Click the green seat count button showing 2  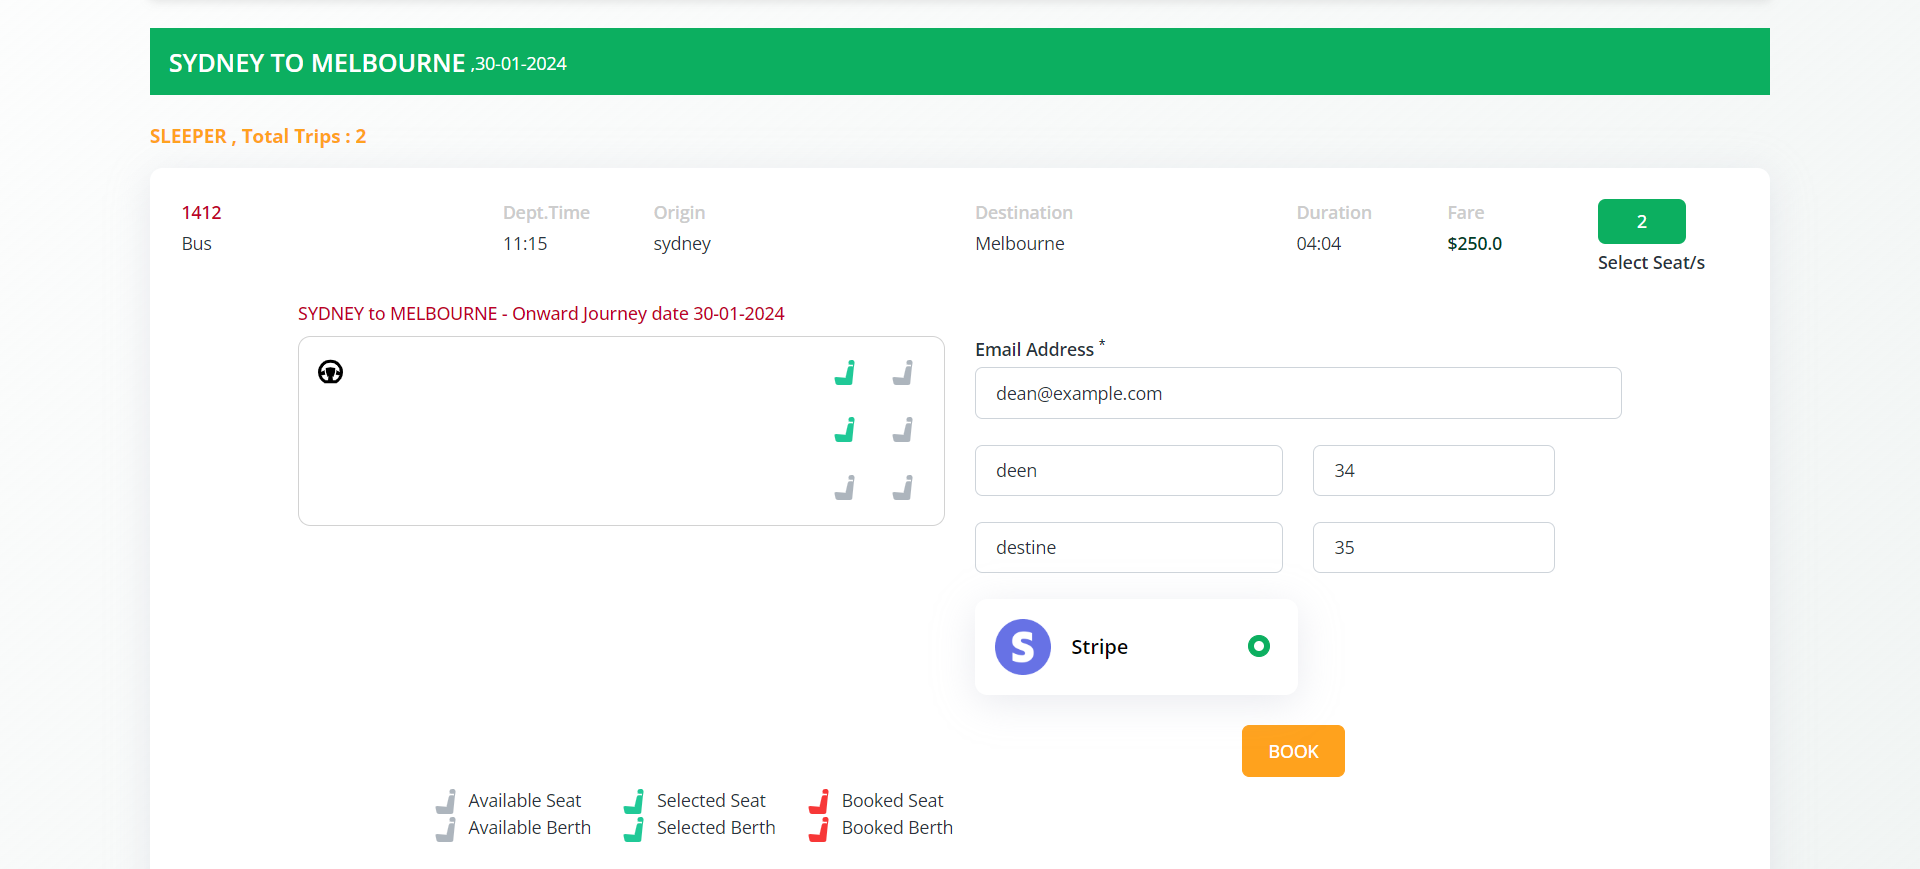click(1641, 221)
